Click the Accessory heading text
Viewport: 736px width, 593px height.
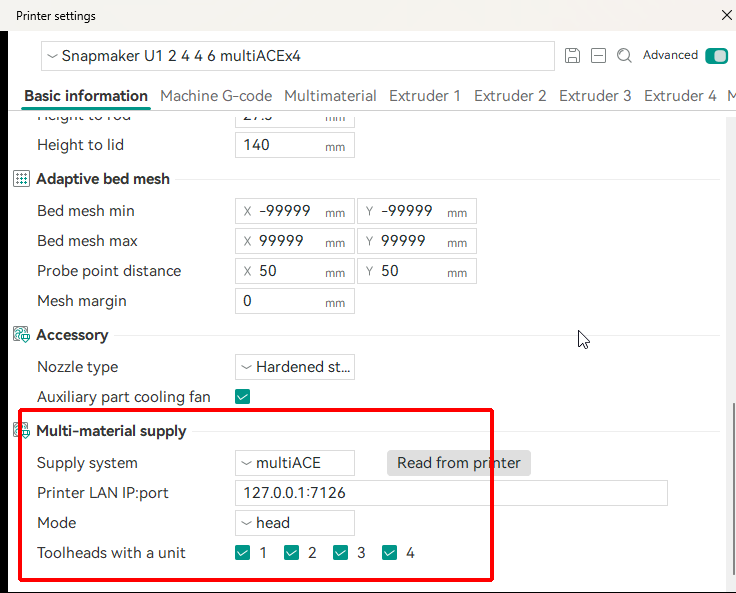point(72,335)
